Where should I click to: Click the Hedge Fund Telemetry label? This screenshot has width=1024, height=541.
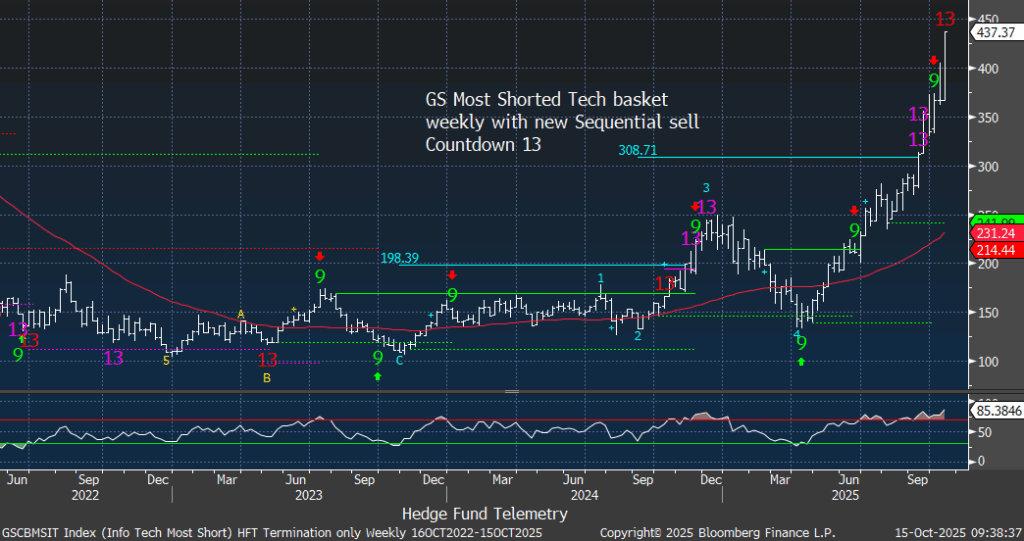point(484,513)
